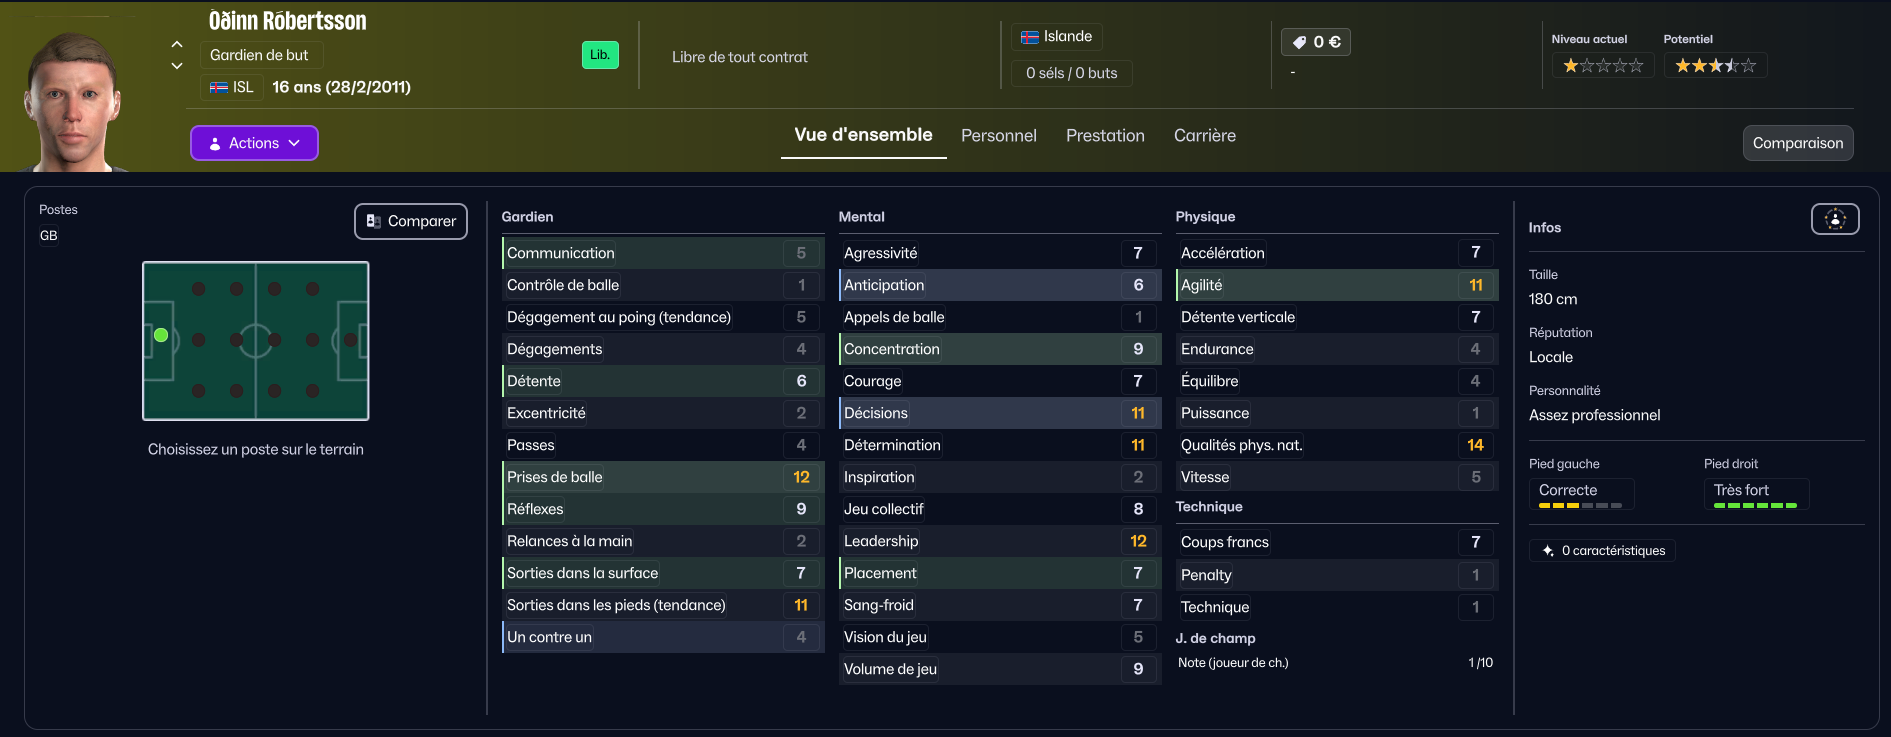
Task: Click the player-with-stars icon in Infos panel
Action: (x=1835, y=219)
